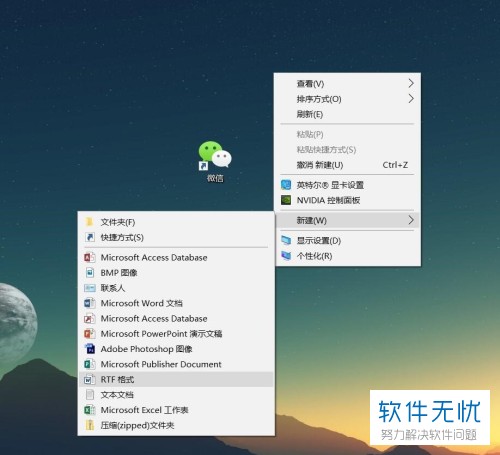Image resolution: width=500 pixels, height=455 pixels.
Task: Select the 新建(W) new item entry
Action: pyautogui.click(x=347, y=220)
